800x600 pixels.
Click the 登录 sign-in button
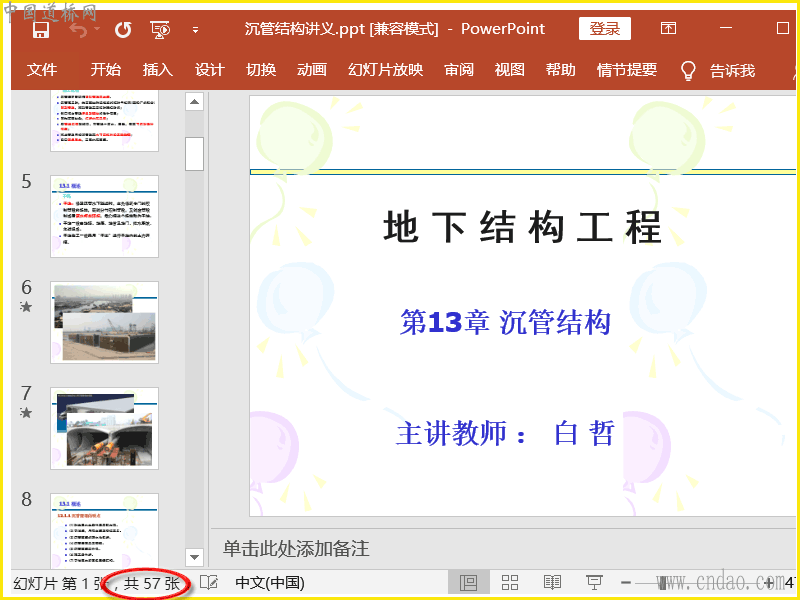[605, 29]
